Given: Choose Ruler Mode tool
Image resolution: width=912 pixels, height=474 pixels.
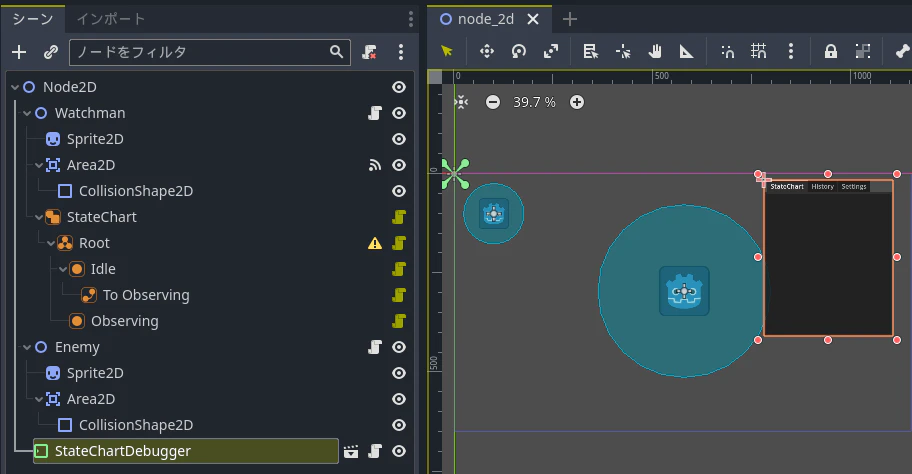Looking at the screenshot, I should [x=686, y=51].
